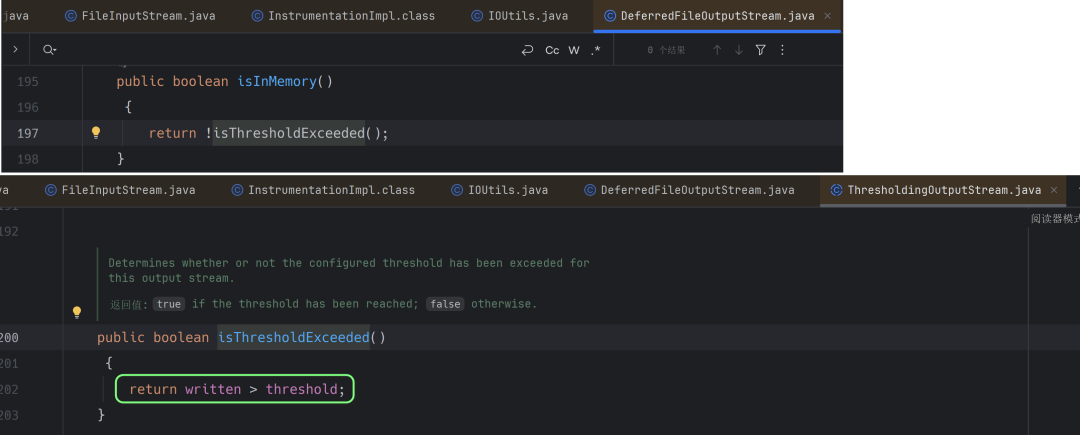
Task: Click the new line icon in search bar
Action: pos(528,50)
